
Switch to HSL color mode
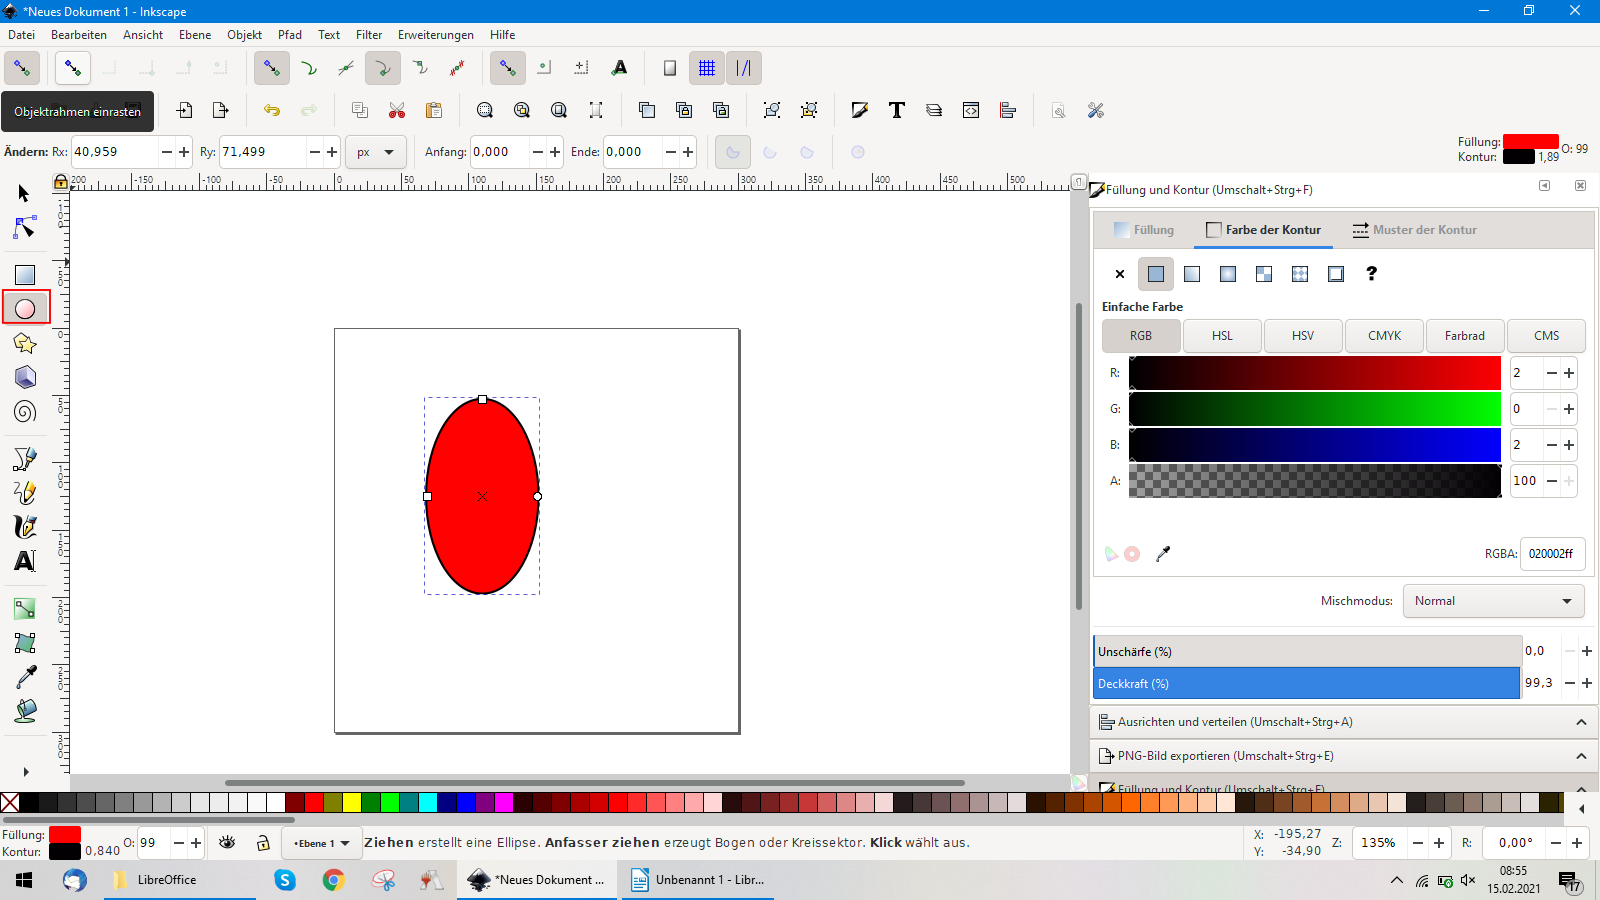point(1222,336)
